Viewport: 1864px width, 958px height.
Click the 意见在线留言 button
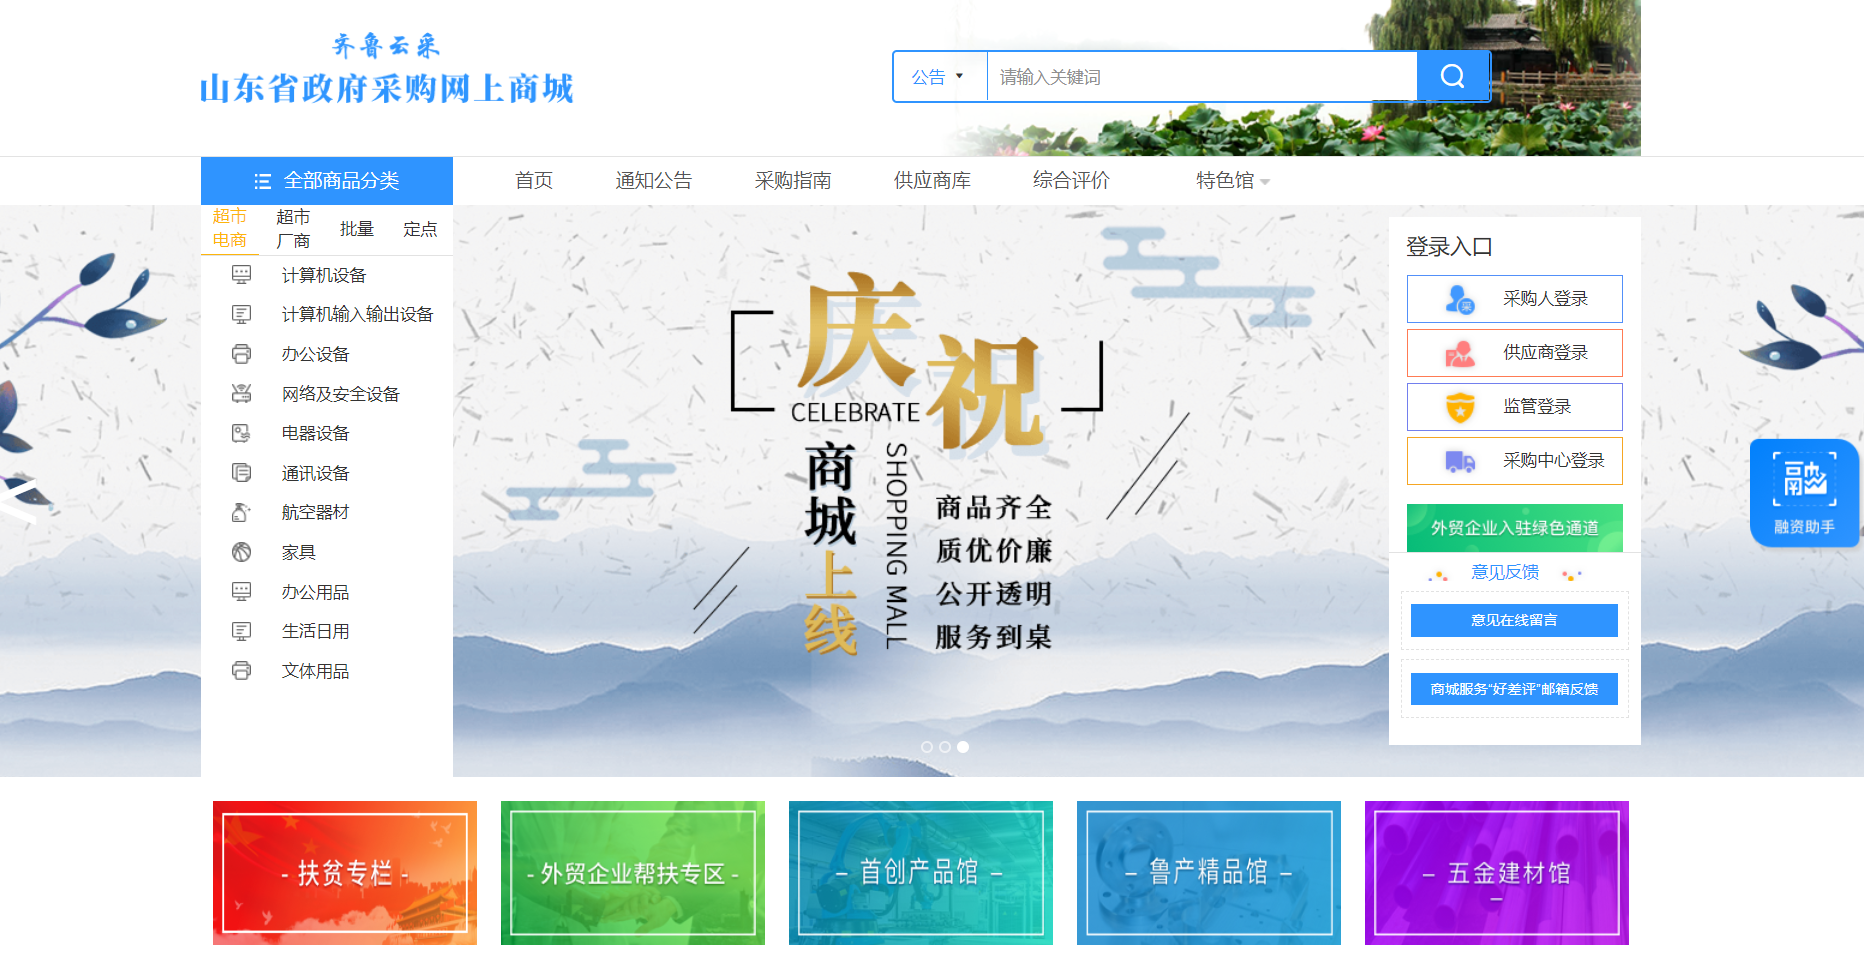(x=1514, y=620)
